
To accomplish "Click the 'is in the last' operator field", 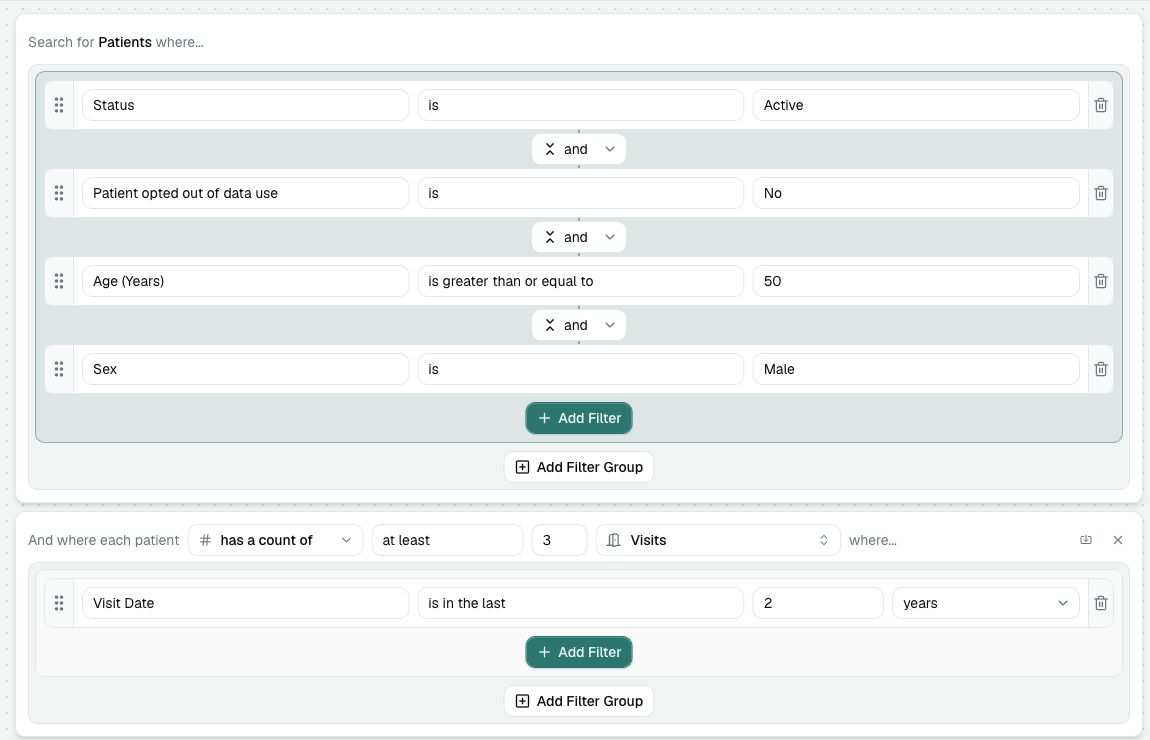I will pyautogui.click(x=580, y=603).
